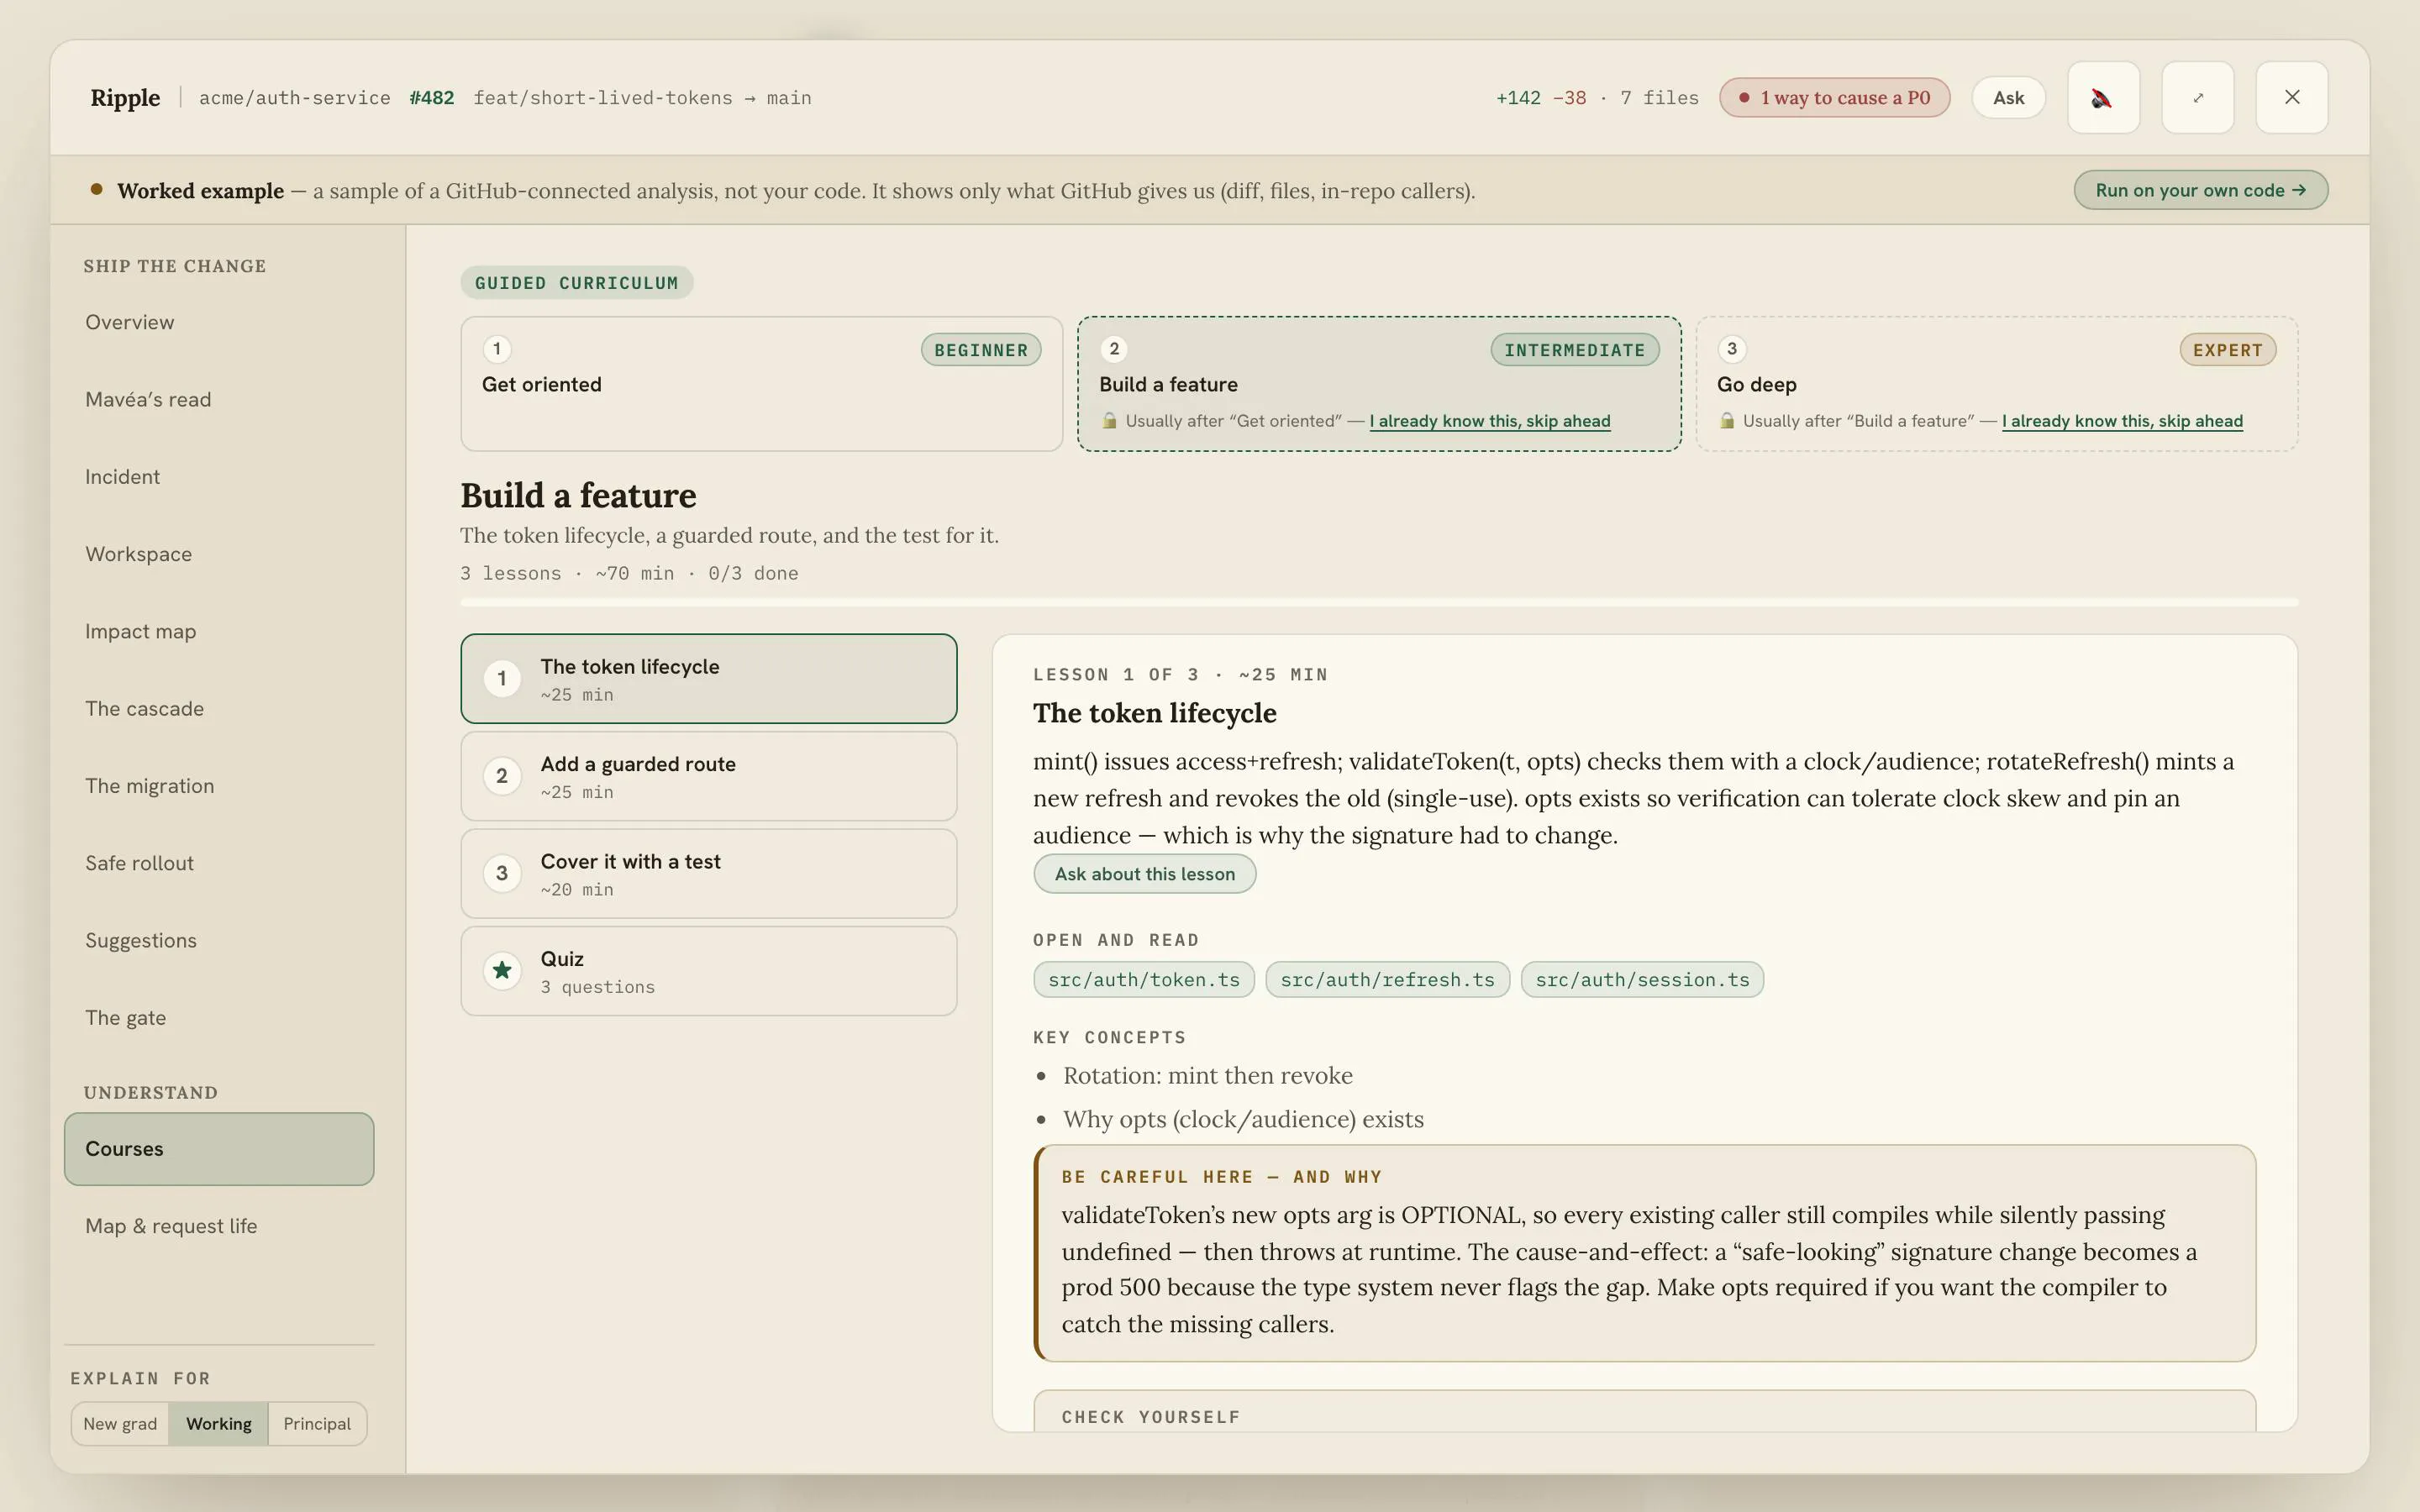Screen dimensions: 2420x1512
Task: Open the Quiz star icon row
Action: tap(708, 971)
